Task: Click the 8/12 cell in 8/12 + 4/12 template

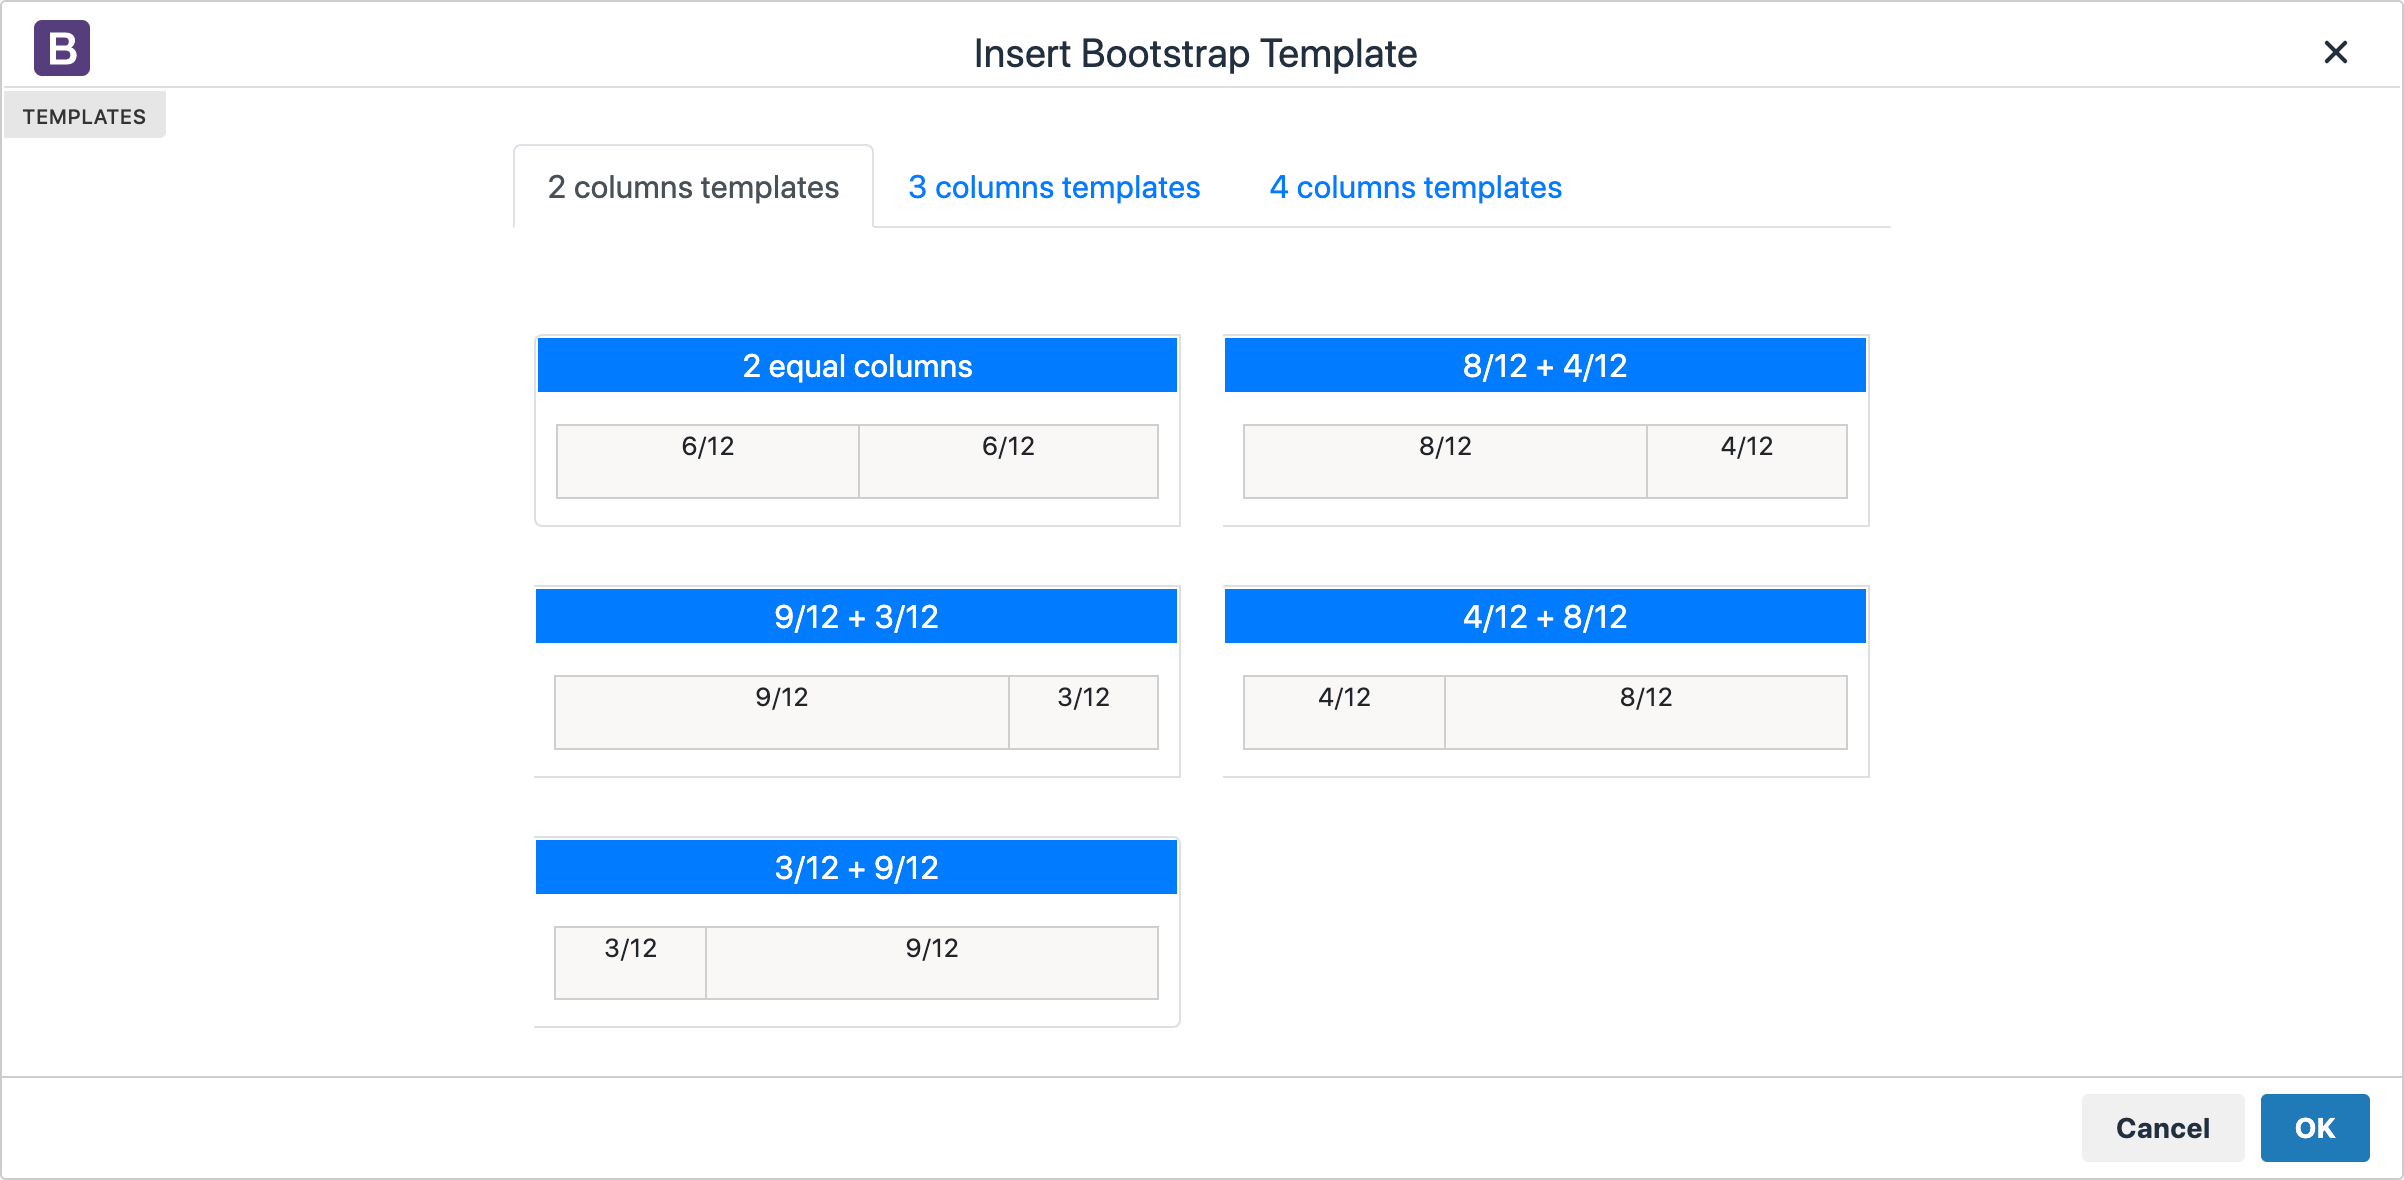Action: tap(1445, 461)
